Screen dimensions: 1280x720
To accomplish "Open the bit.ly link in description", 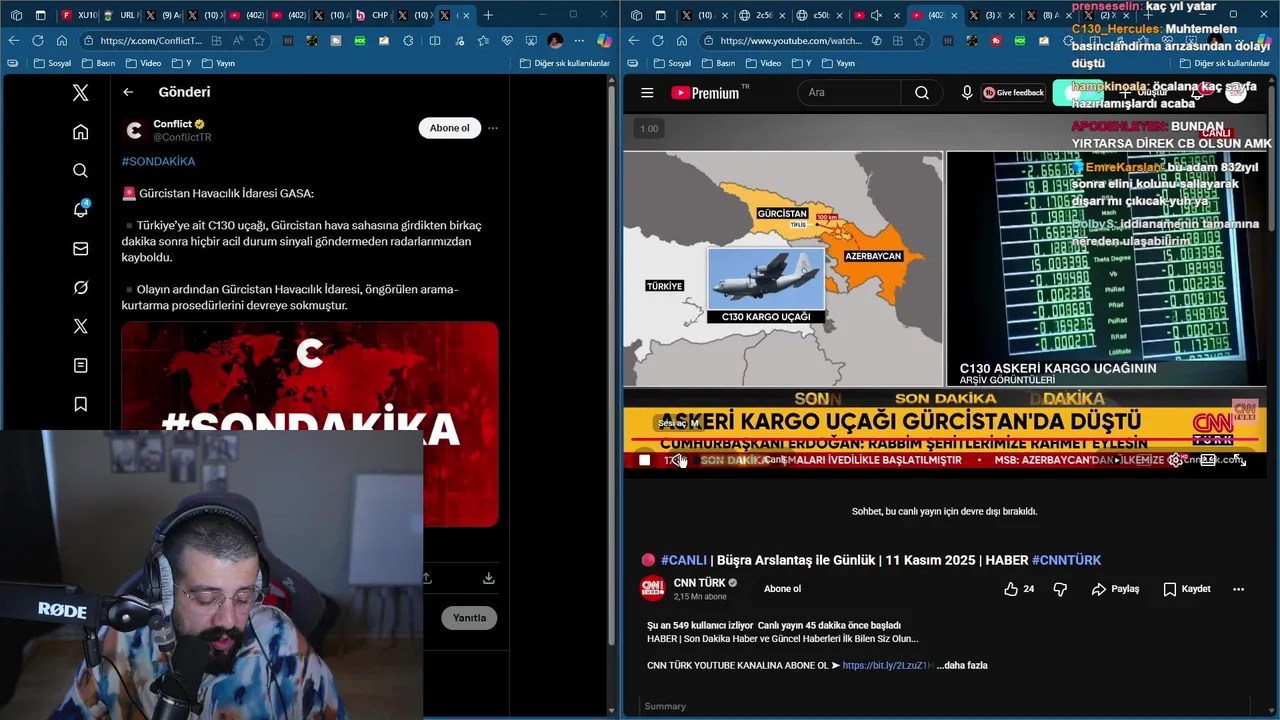I will [x=888, y=665].
